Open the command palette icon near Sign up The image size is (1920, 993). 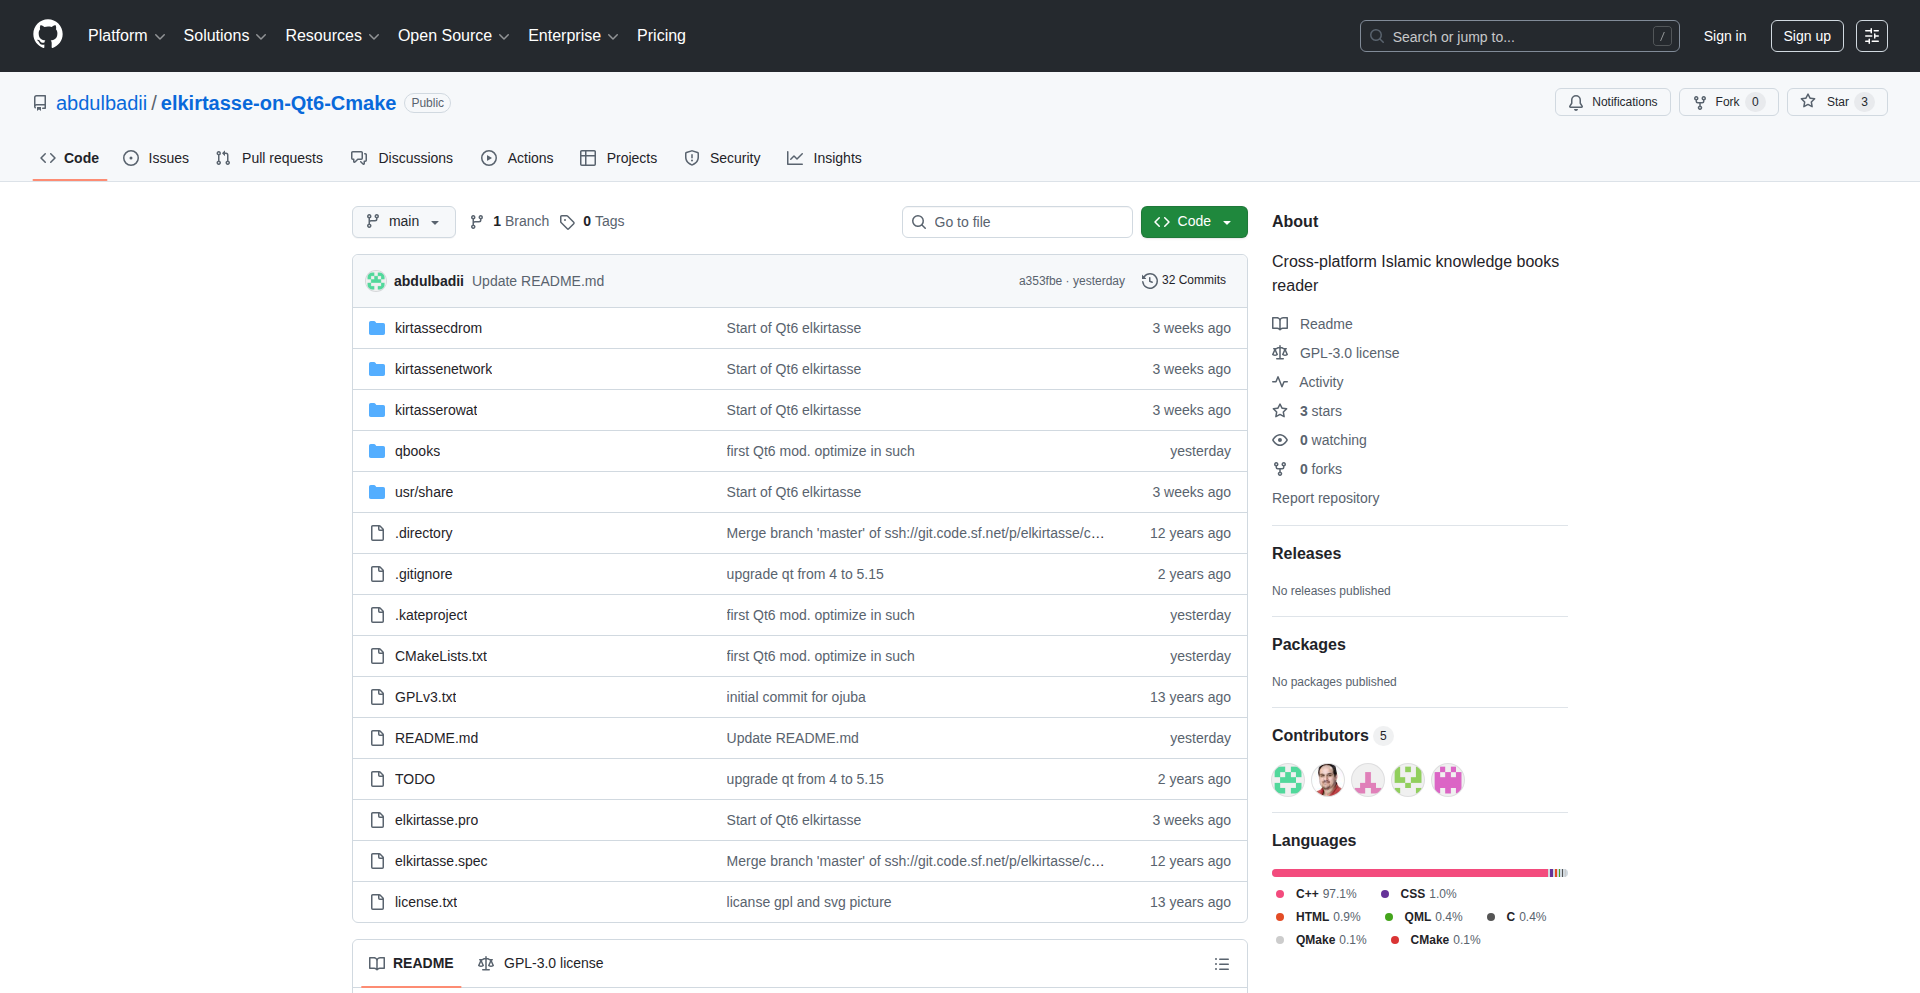1872,36
